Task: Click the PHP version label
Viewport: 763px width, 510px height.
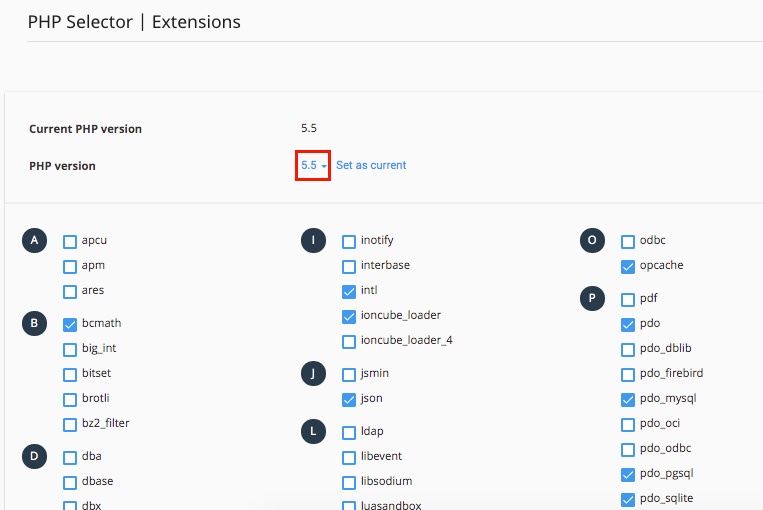Action: click(62, 166)
